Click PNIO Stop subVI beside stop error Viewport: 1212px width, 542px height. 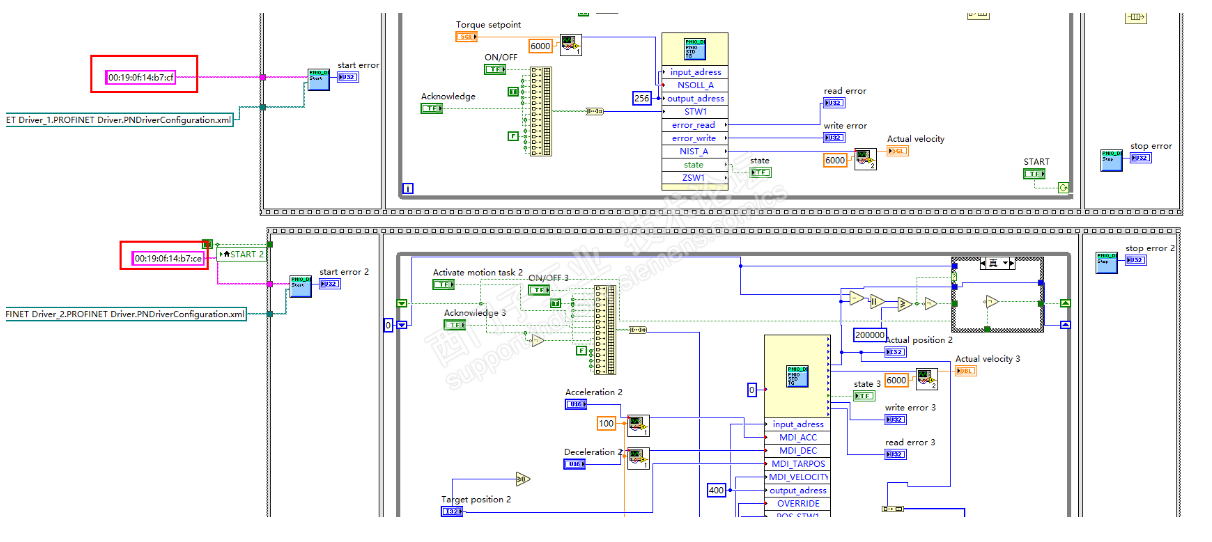[1112, 160]
